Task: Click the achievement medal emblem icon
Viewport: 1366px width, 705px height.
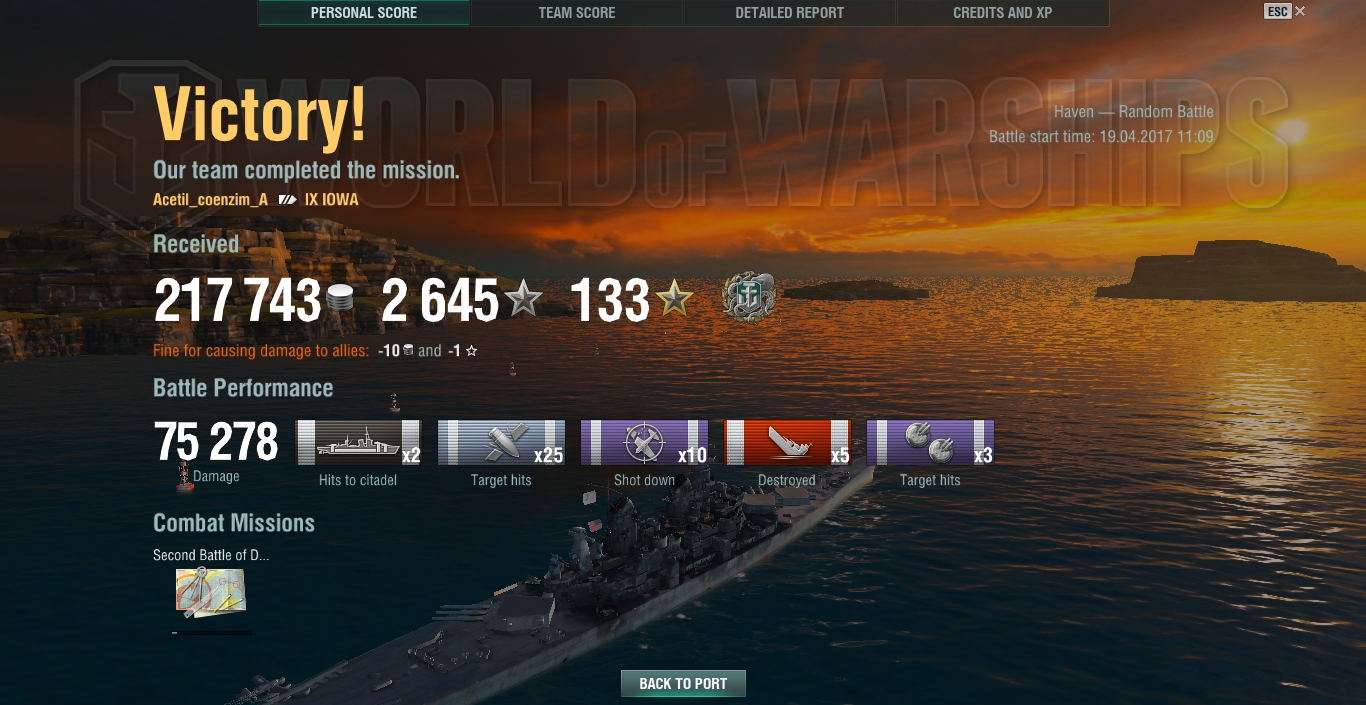Action: (x=748, y=298)
